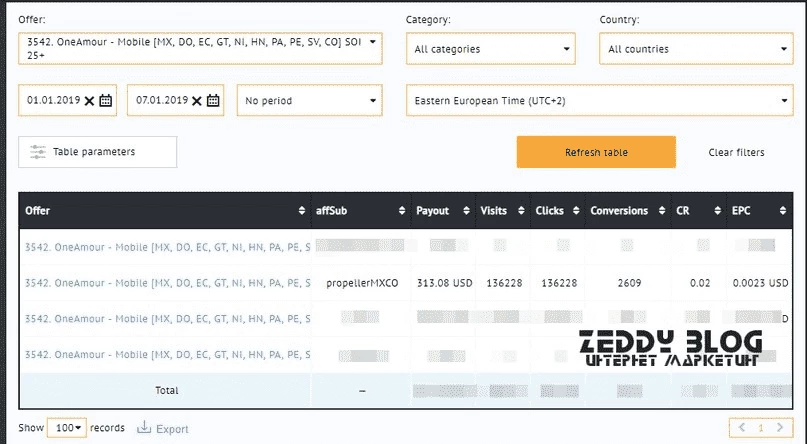Click the Export download icon

144,428
